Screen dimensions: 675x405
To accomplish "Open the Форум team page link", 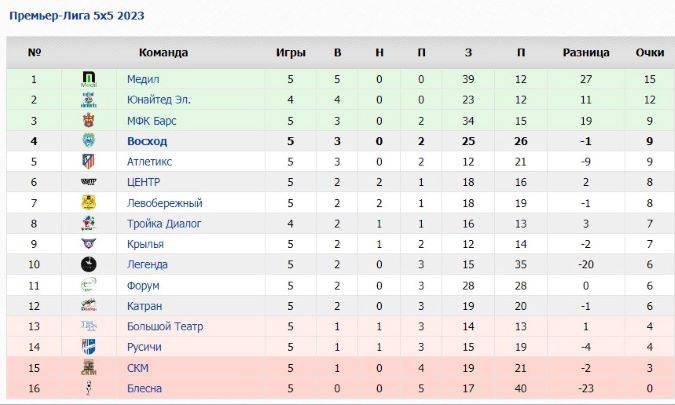I will (x=143, y=285).
